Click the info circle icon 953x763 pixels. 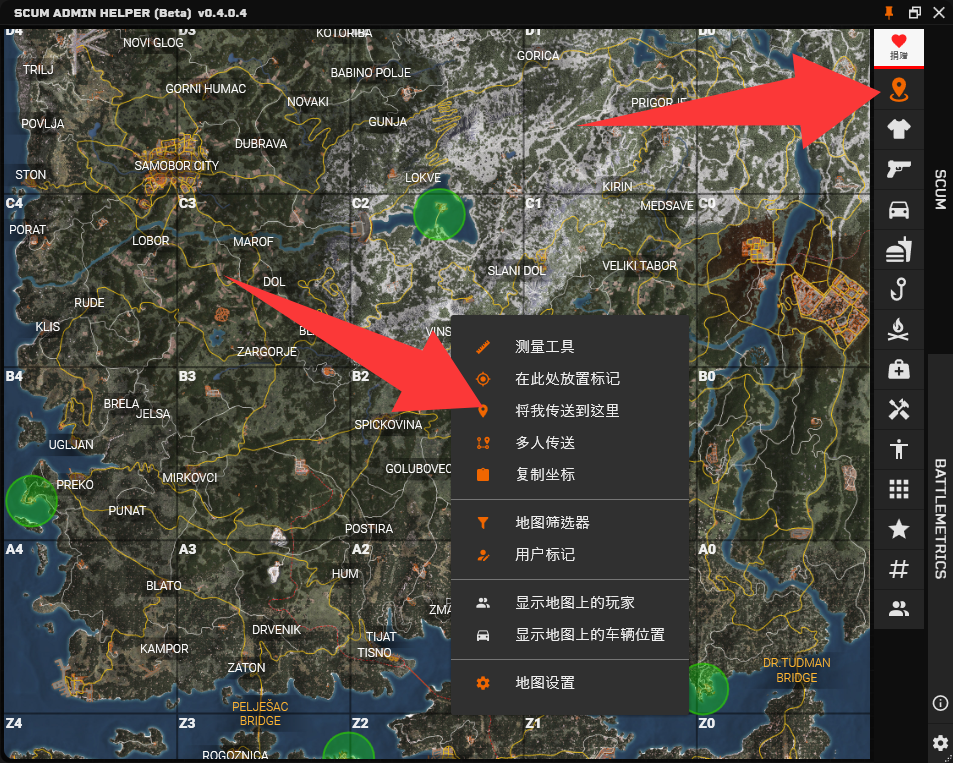click(940, 703)
